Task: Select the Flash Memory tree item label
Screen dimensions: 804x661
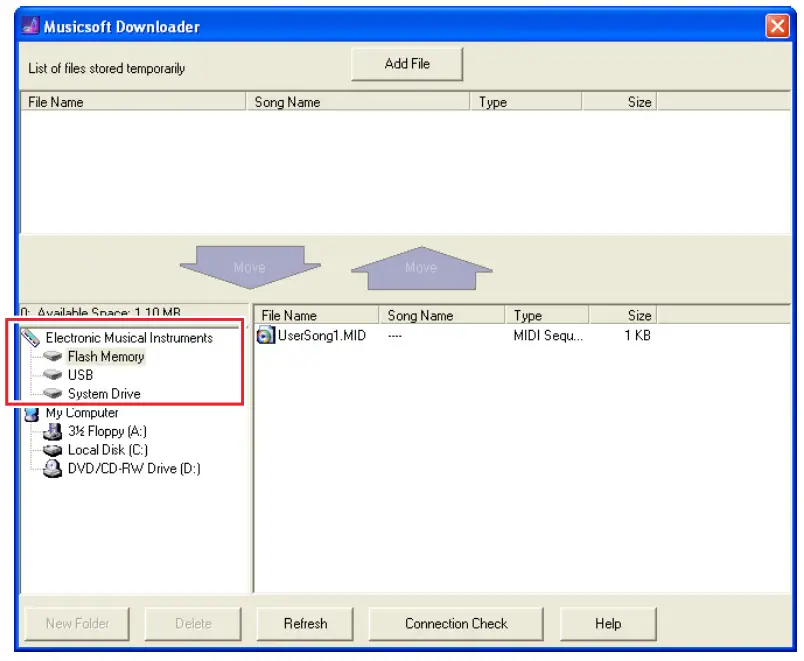Action: pos(106,357)
